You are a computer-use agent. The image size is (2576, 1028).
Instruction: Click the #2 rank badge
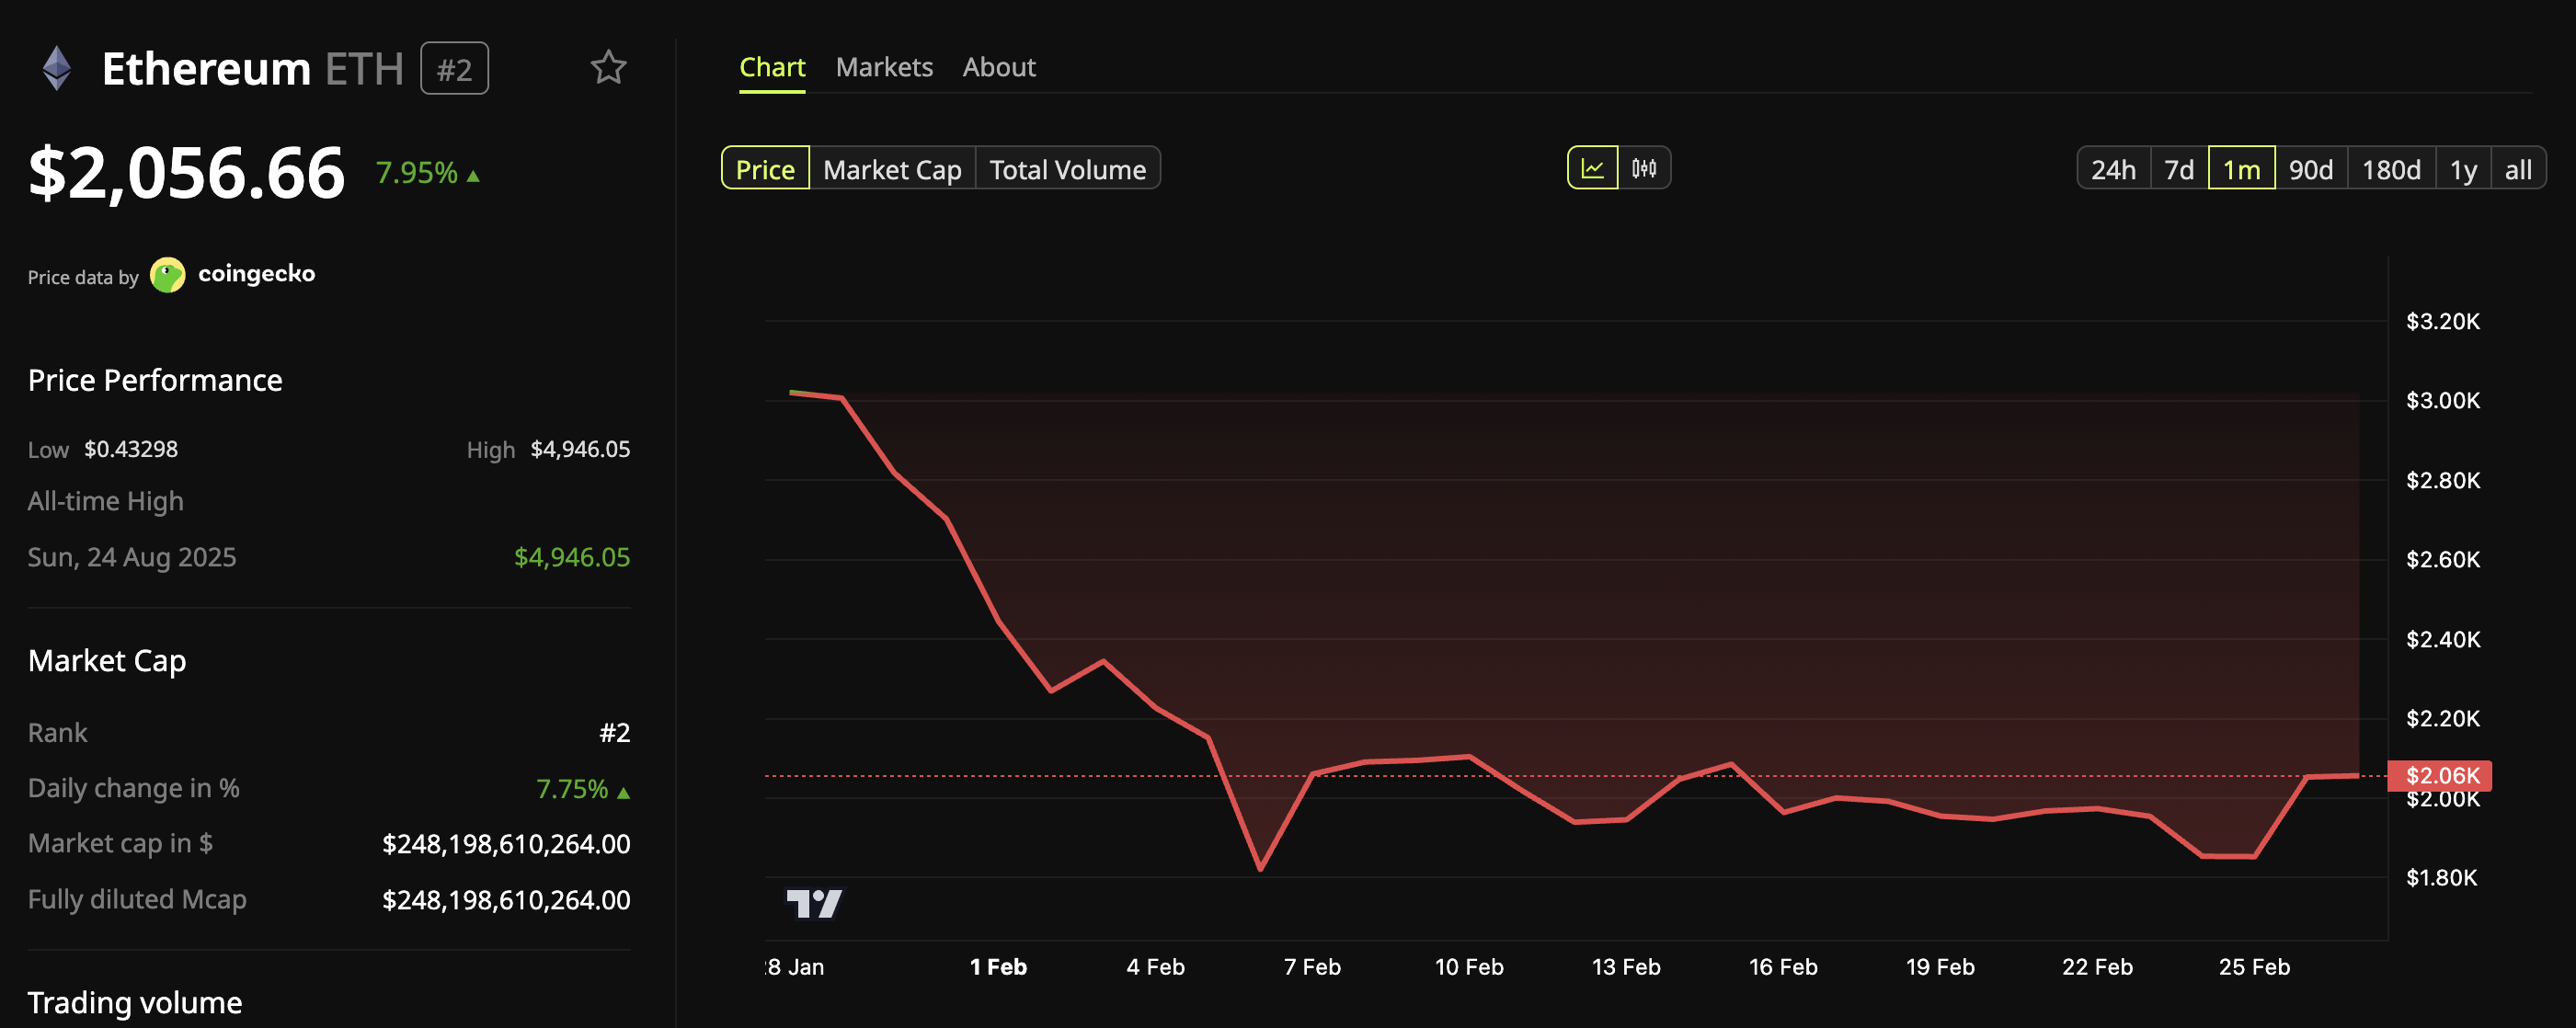point(455,68)
